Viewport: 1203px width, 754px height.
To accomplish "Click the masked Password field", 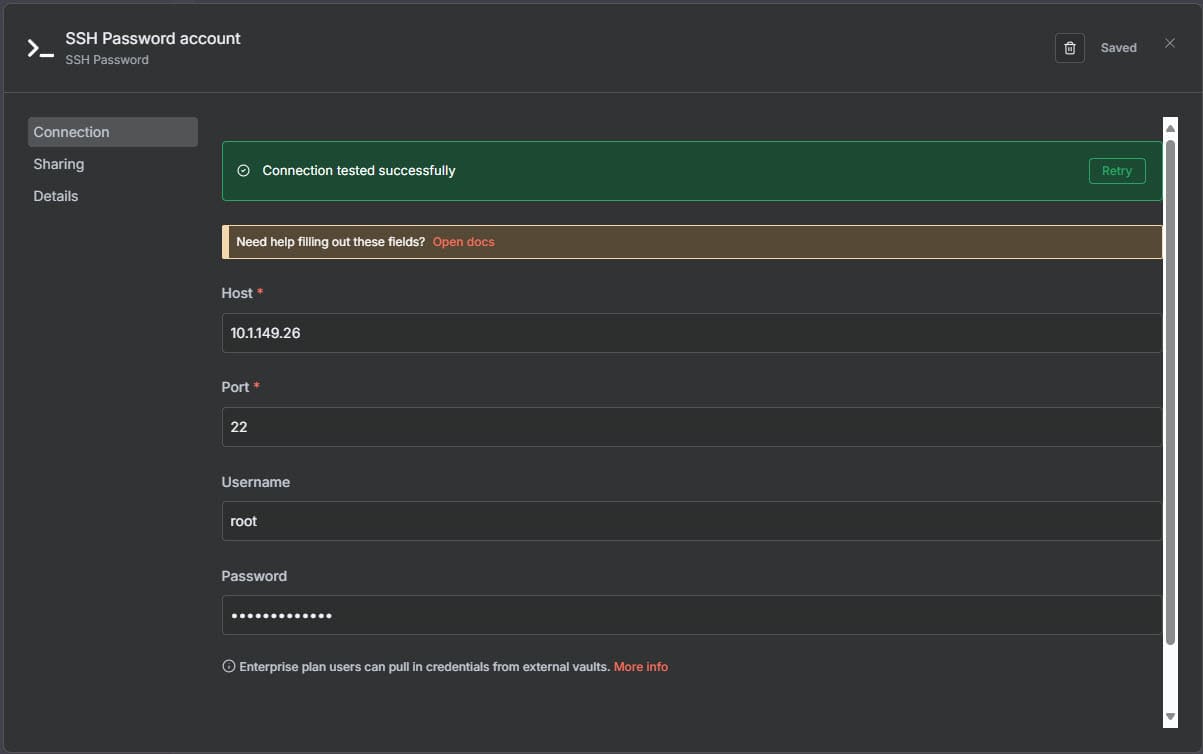I will coord(691,615).
